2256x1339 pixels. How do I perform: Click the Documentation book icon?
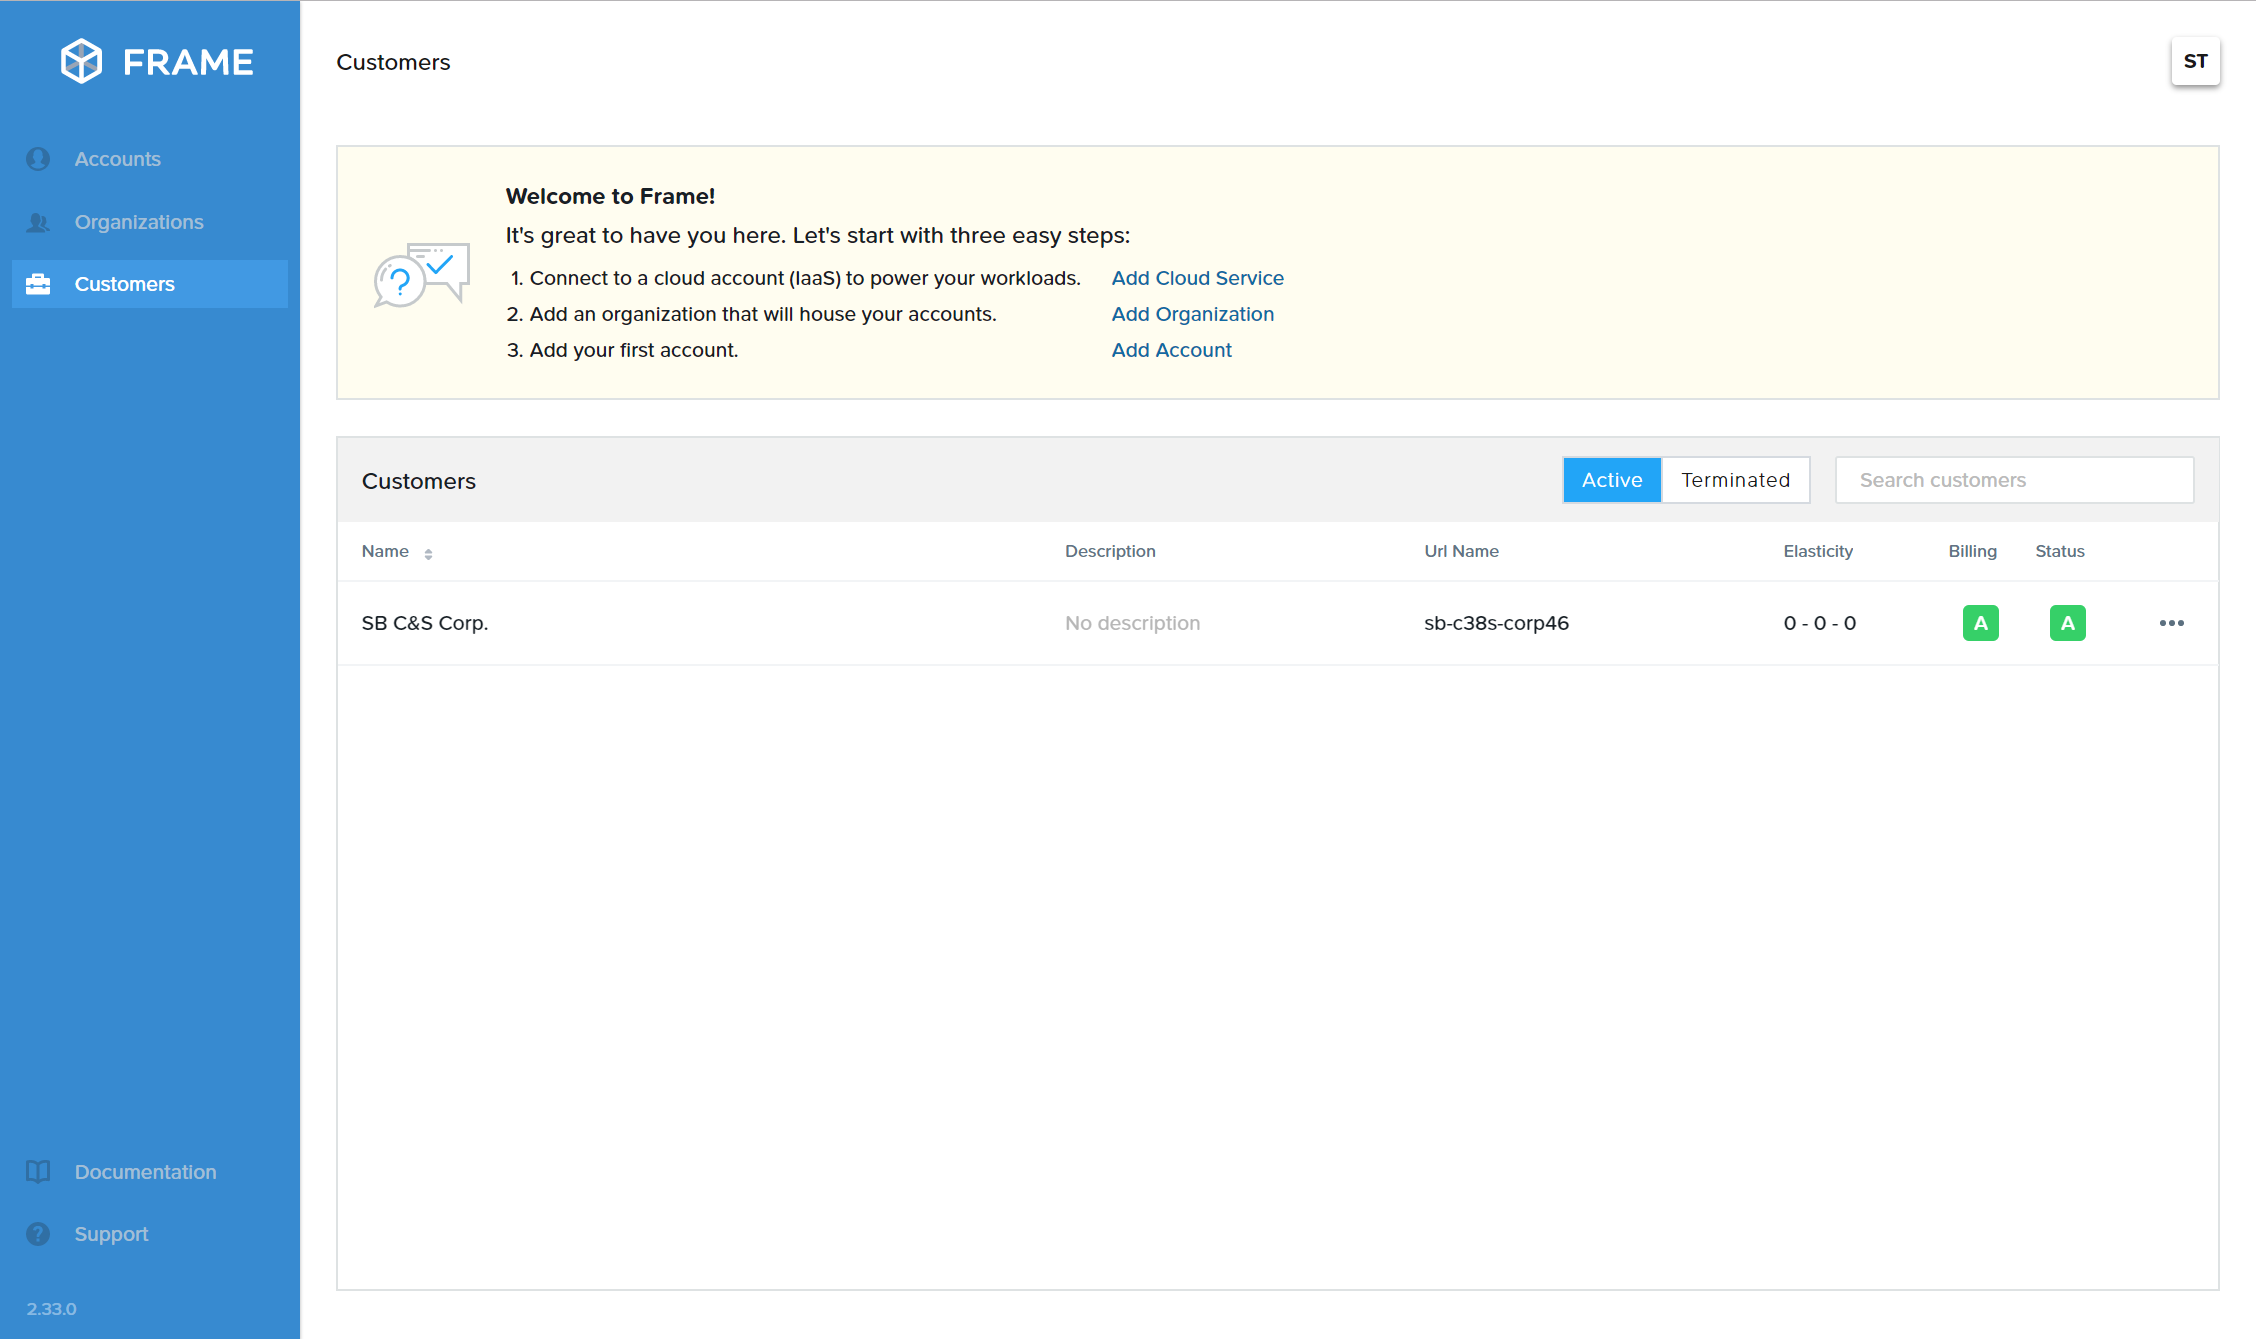coord(38,1172)
